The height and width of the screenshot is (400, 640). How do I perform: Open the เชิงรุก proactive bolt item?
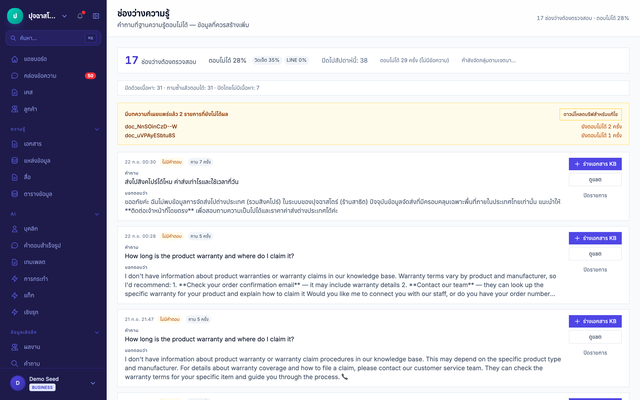[15, 312]
